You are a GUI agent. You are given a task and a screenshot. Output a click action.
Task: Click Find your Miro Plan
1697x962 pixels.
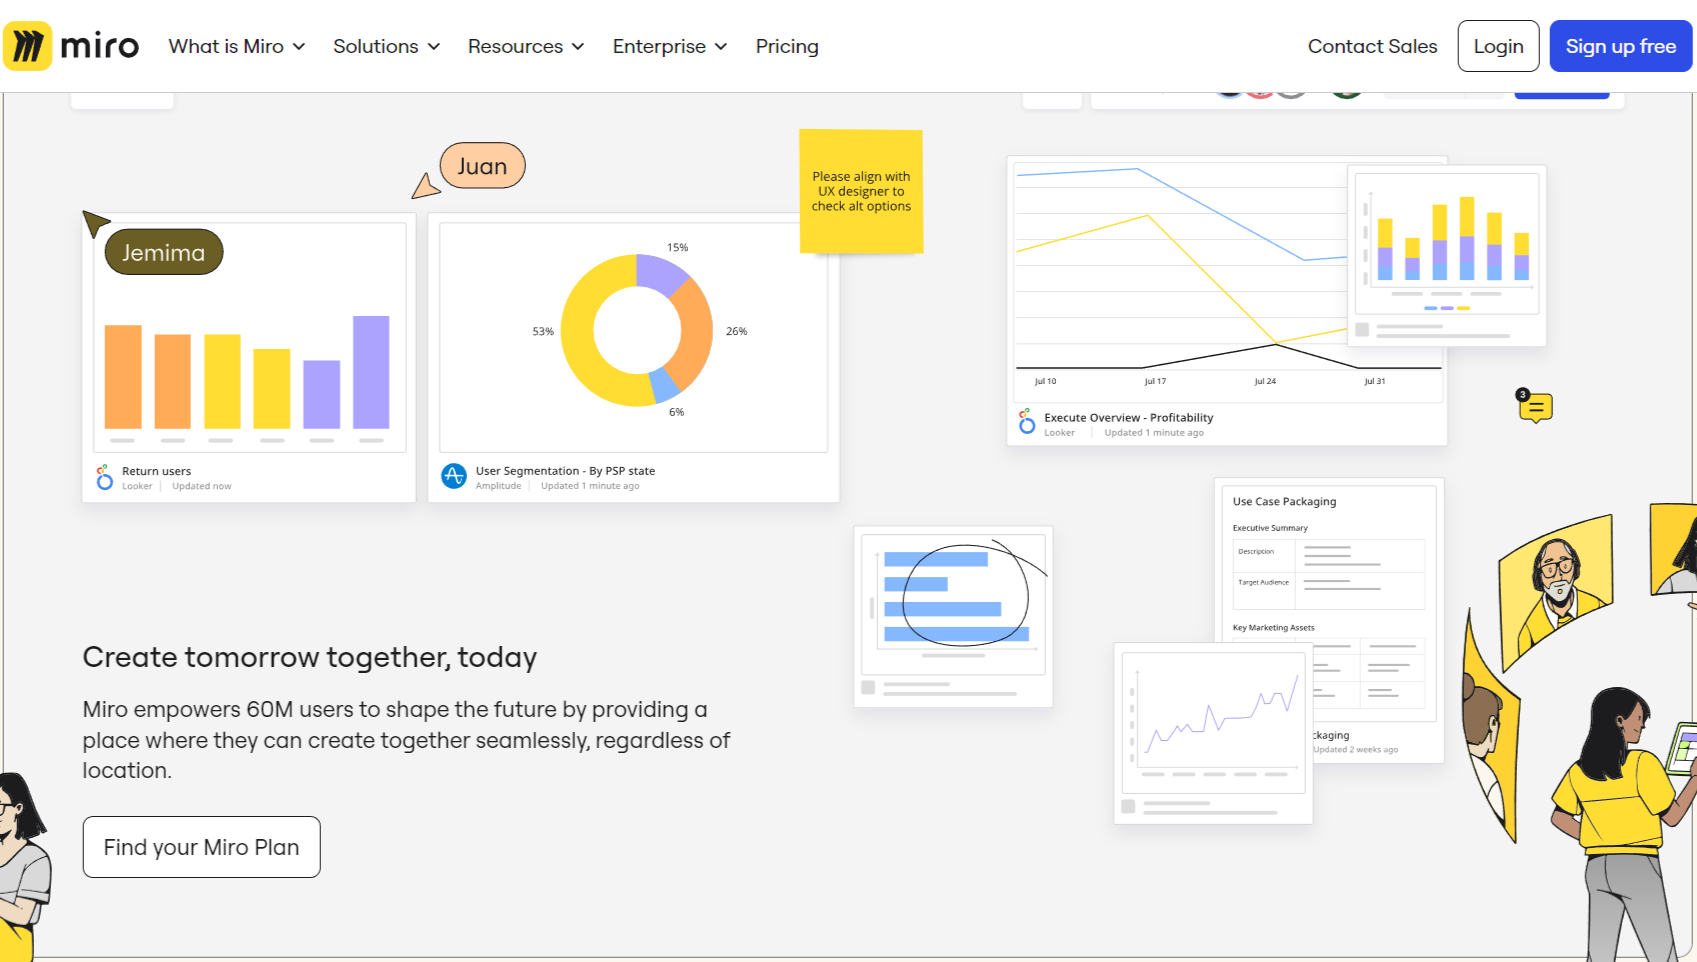pos(200,847)
